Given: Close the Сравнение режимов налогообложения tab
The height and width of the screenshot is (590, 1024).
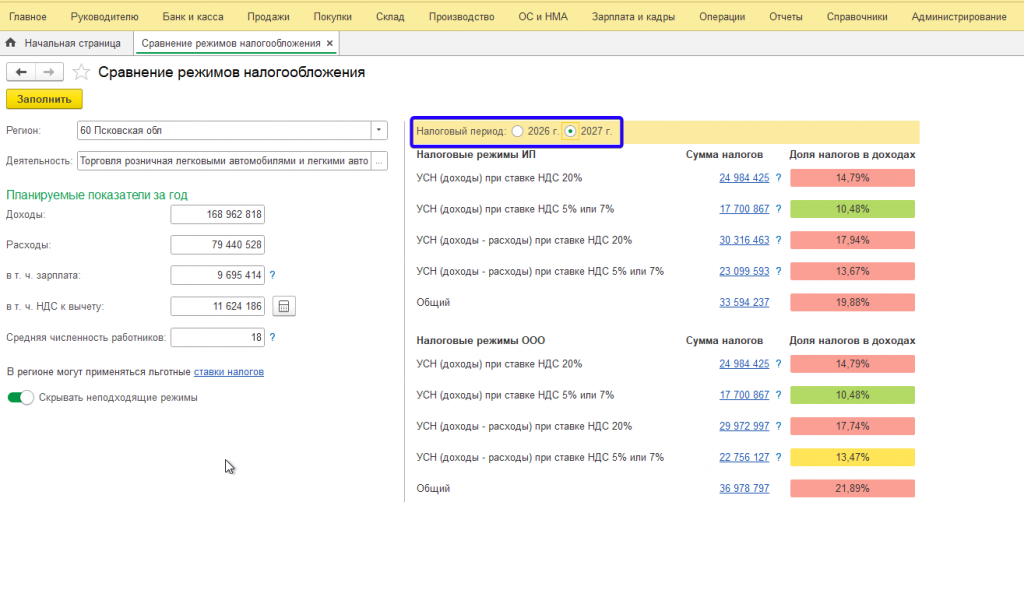Looking at the screenshot, I should tap(330, 43).
